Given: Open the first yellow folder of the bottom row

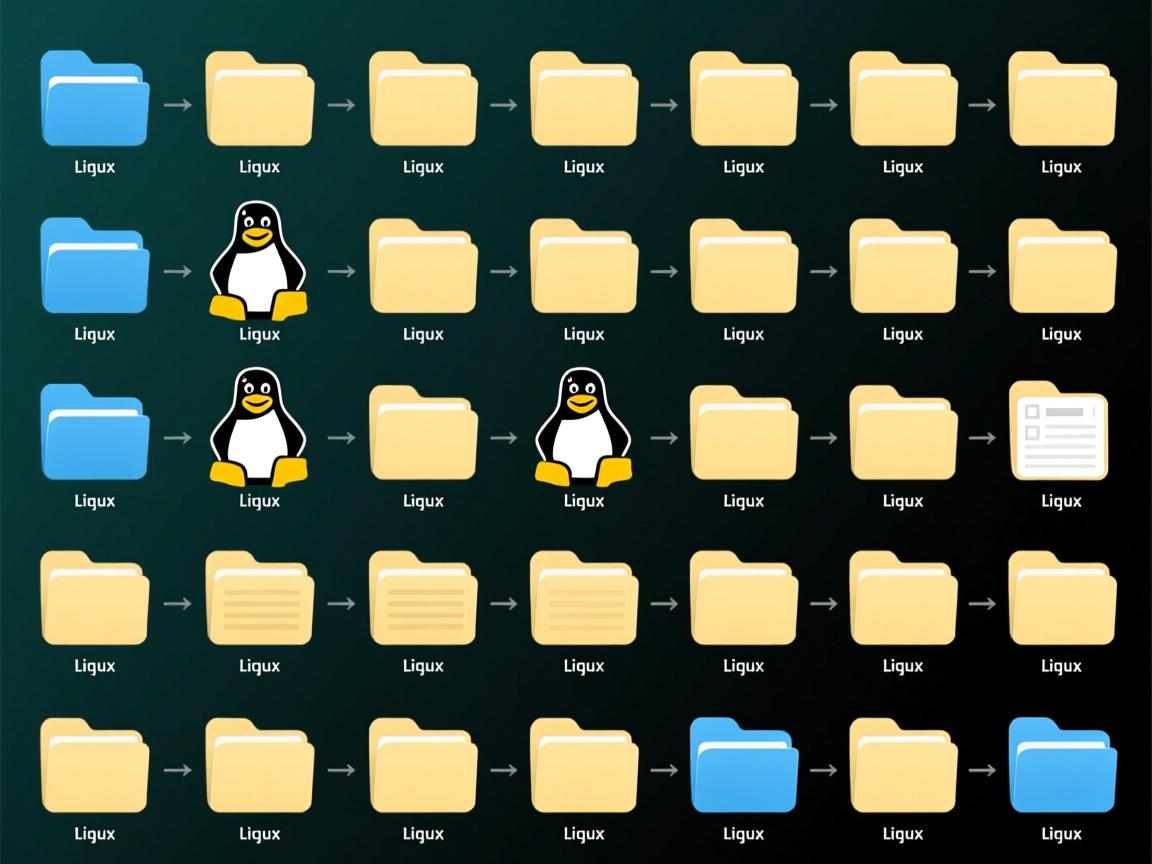Looking at the screenshot, I should point(95,766).
